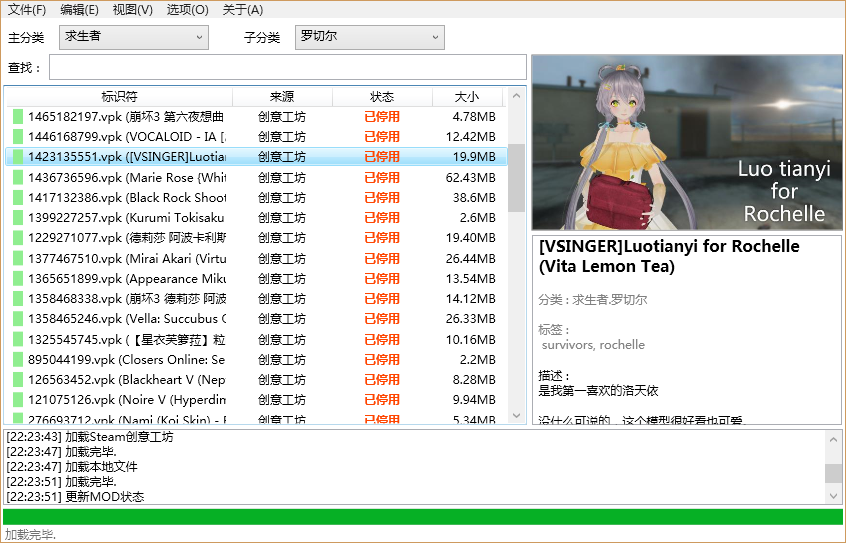Select row 1229271077.vpk 德莉莎 阿波卡利斯
This screenshot has width=846, height=543.
click(256, 237)
